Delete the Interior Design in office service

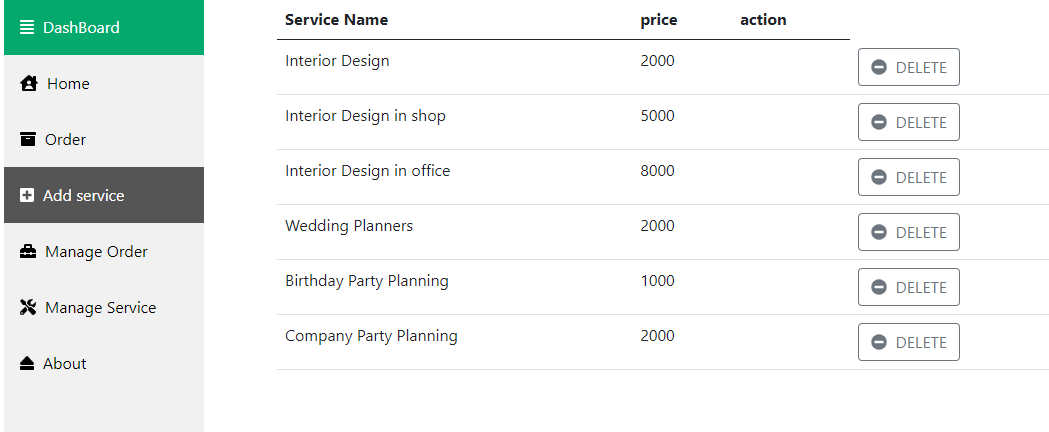pyautogui.click(x=909, y=177)
